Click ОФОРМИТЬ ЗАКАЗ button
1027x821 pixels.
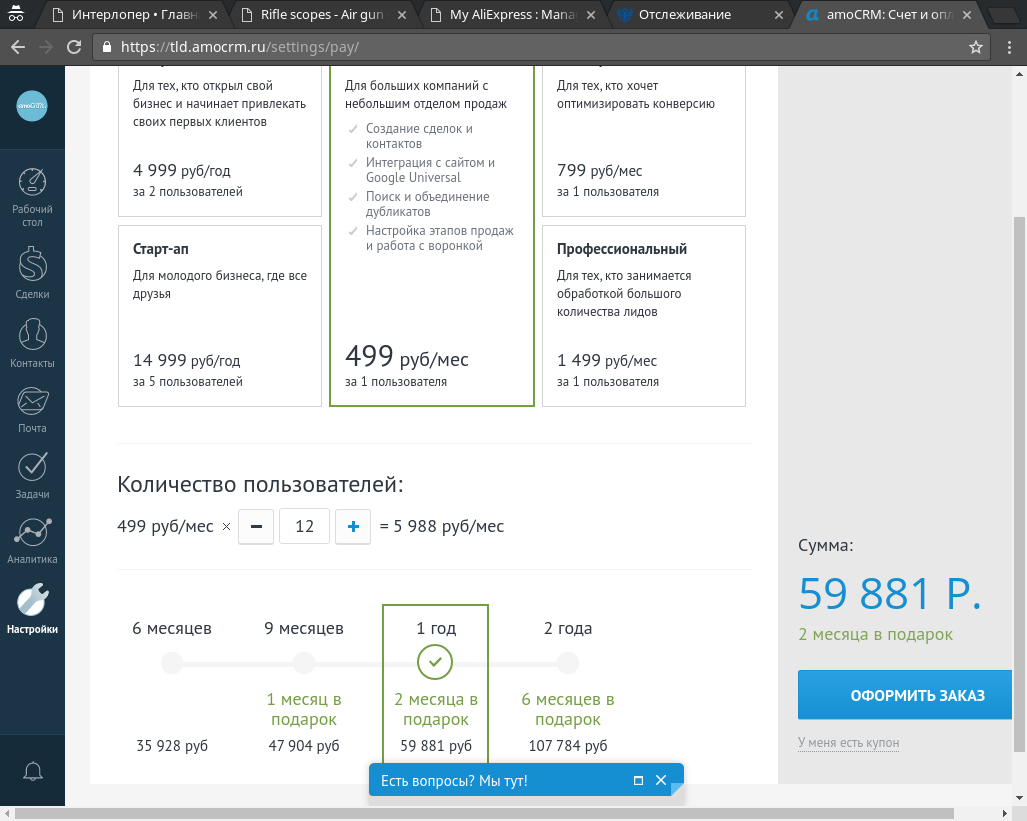[905, 695]
